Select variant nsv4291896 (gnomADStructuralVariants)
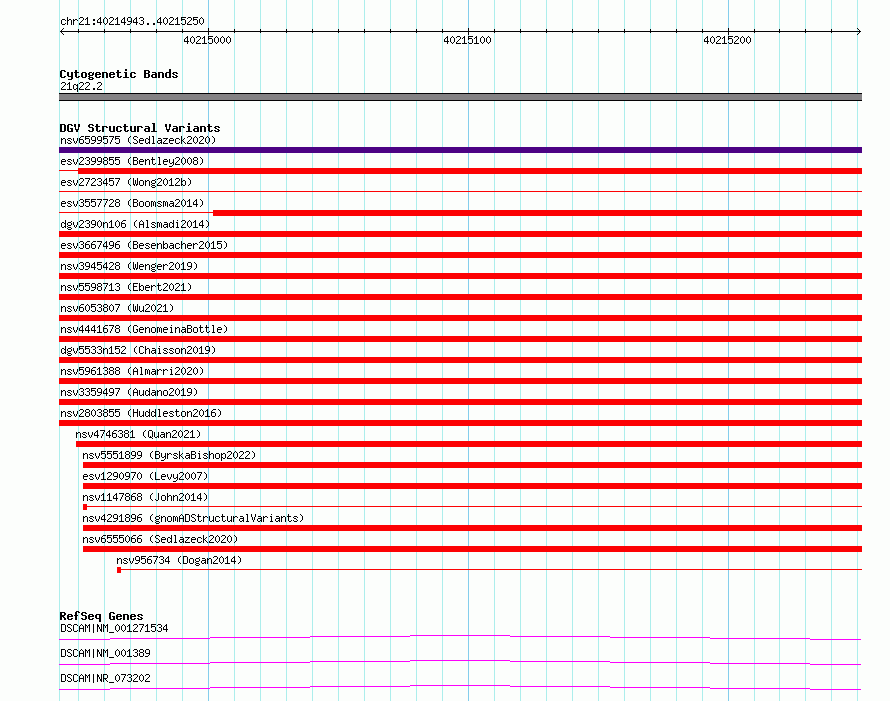Image resolution: width=890 pixels, height=701 pixels. (x=193, y=518)
